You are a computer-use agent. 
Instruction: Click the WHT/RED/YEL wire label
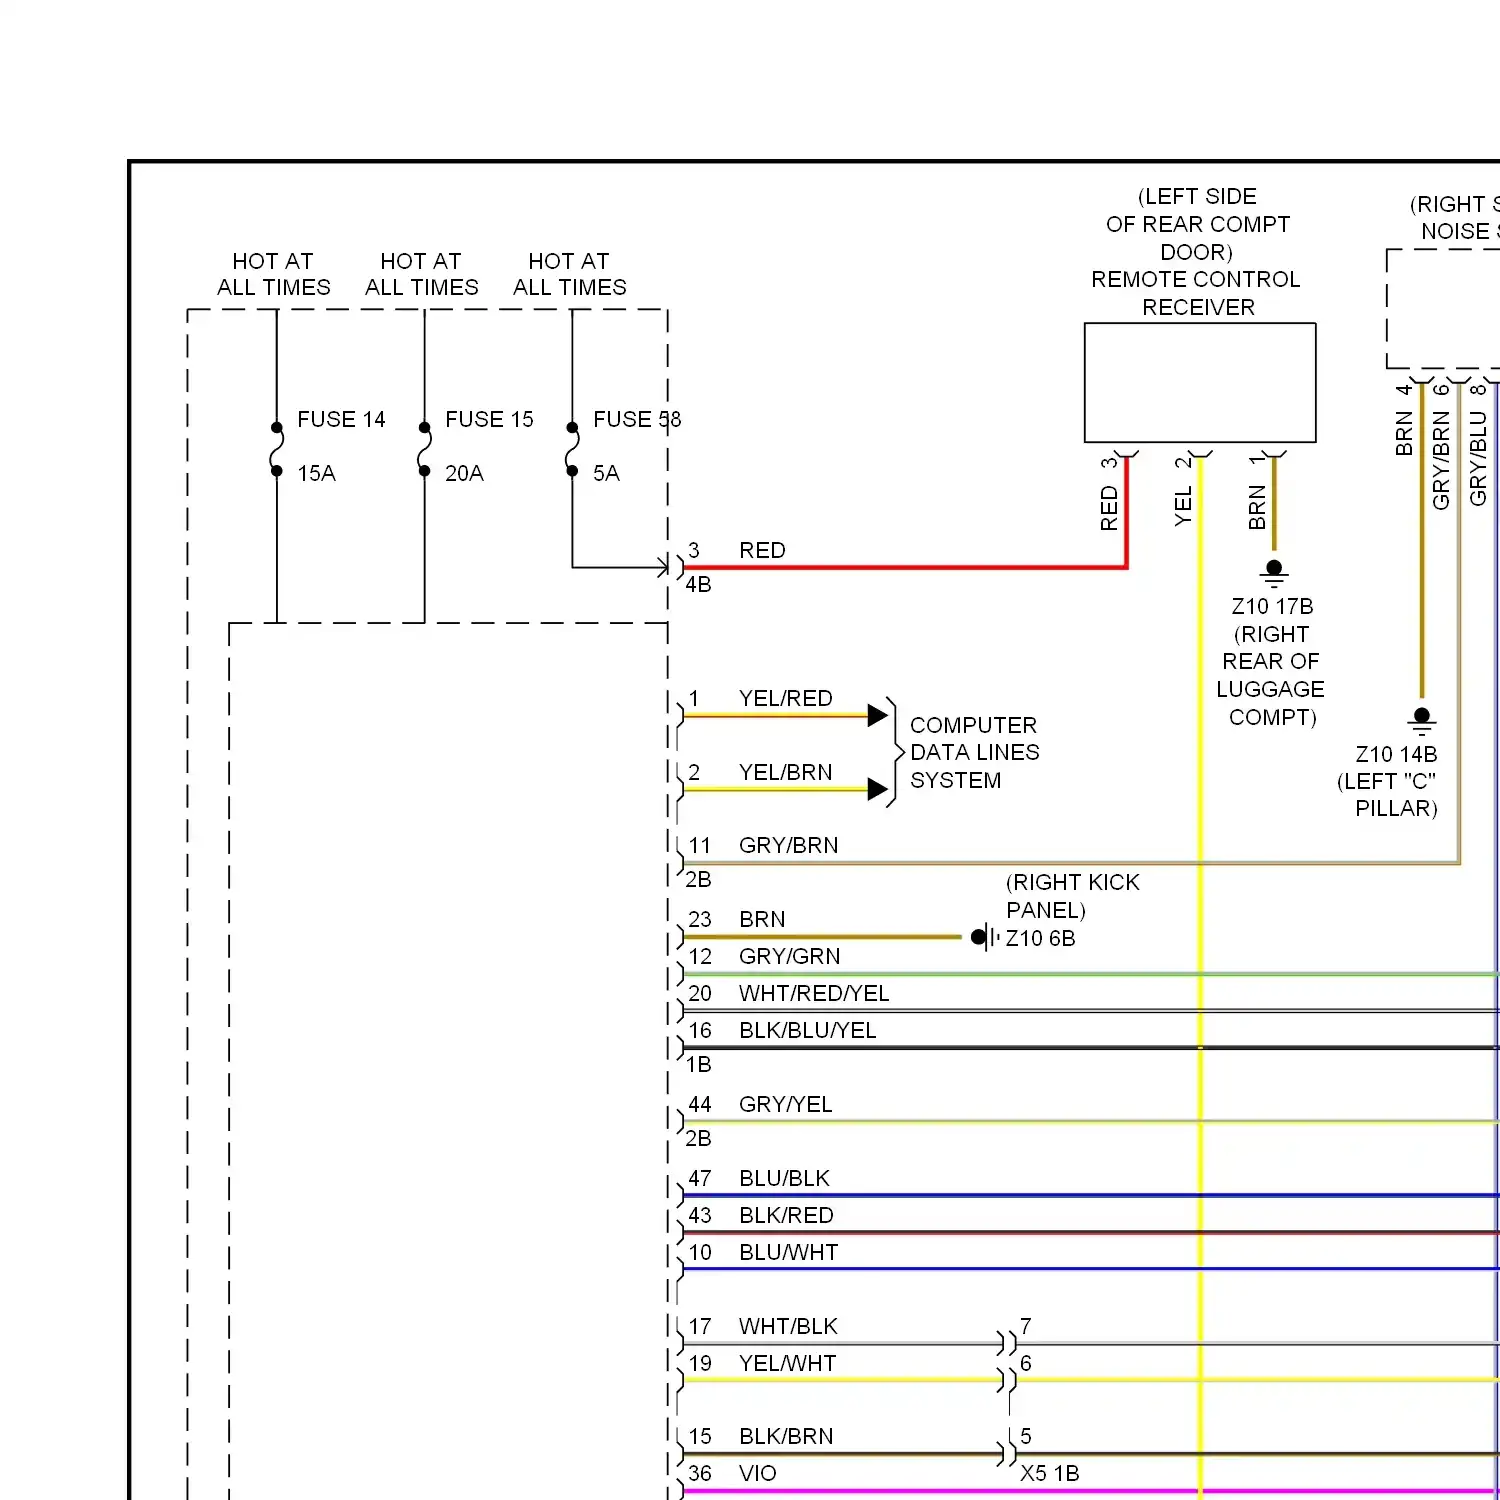(x=814, y=993)
